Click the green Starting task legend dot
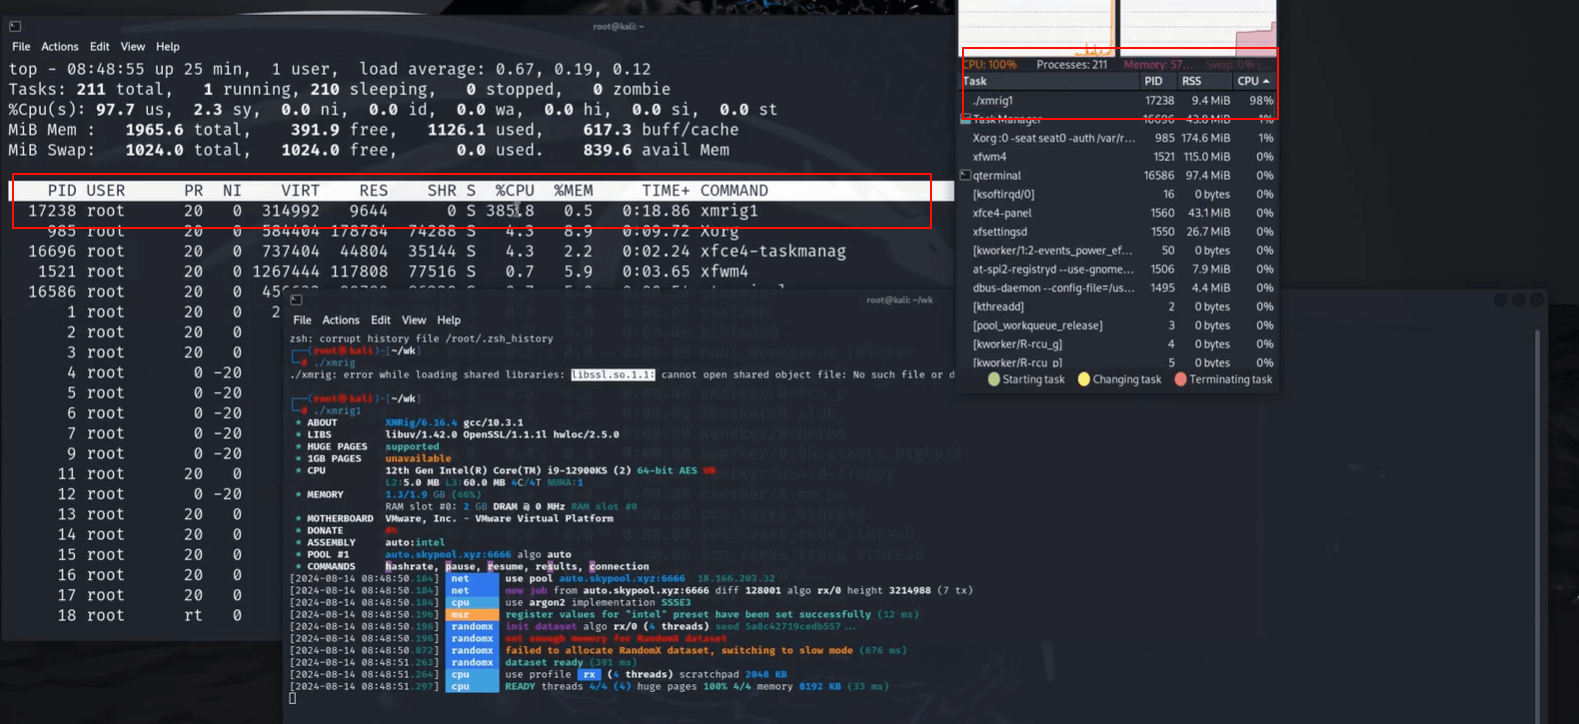The width and height of the screenshot is (1579, 724). point(993,380)
